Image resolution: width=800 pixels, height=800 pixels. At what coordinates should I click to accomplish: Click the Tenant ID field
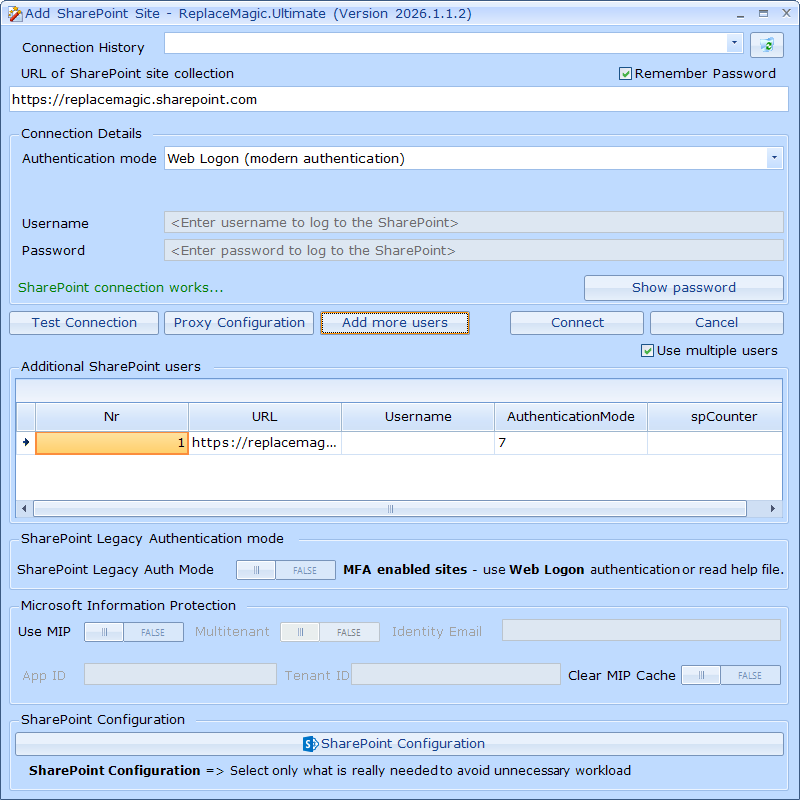point(456,674)
